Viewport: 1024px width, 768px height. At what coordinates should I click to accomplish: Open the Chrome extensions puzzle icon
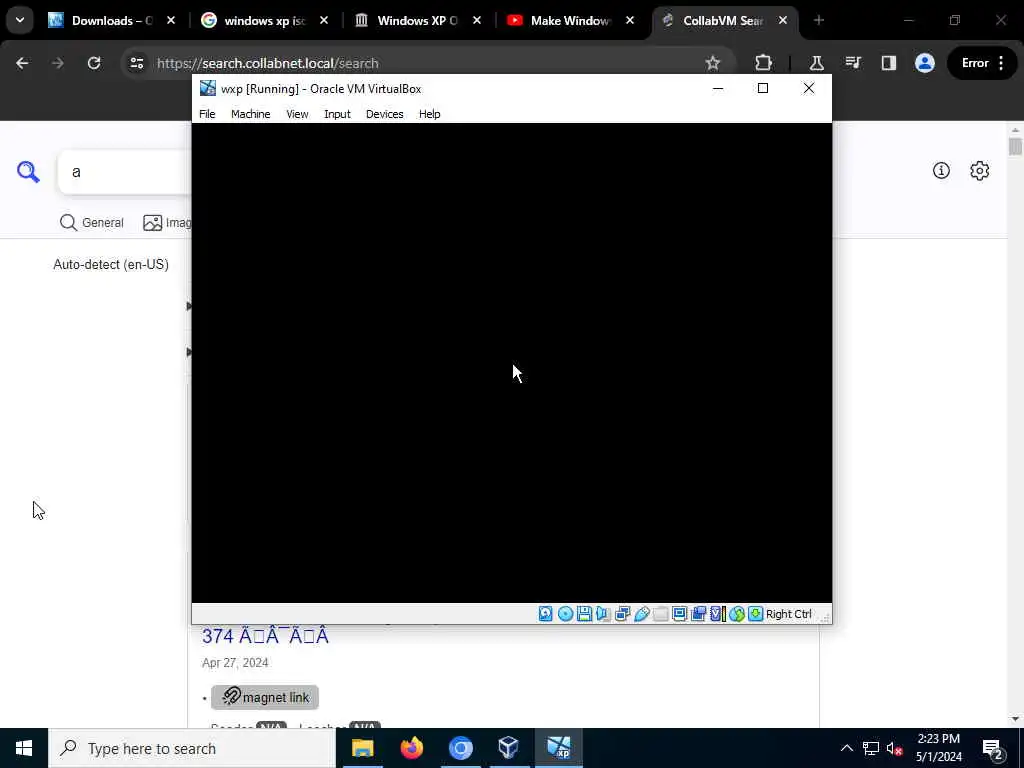tap(763, 63)
